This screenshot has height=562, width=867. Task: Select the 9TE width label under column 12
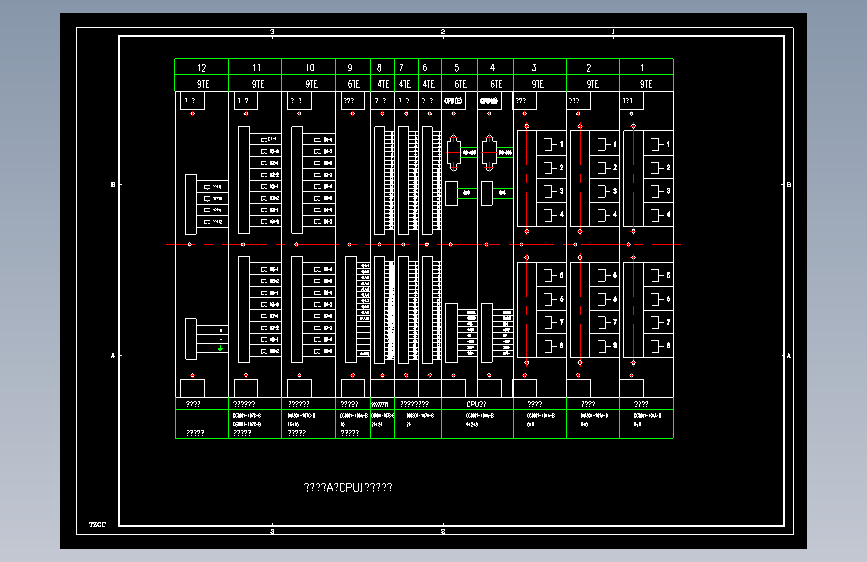203,84
